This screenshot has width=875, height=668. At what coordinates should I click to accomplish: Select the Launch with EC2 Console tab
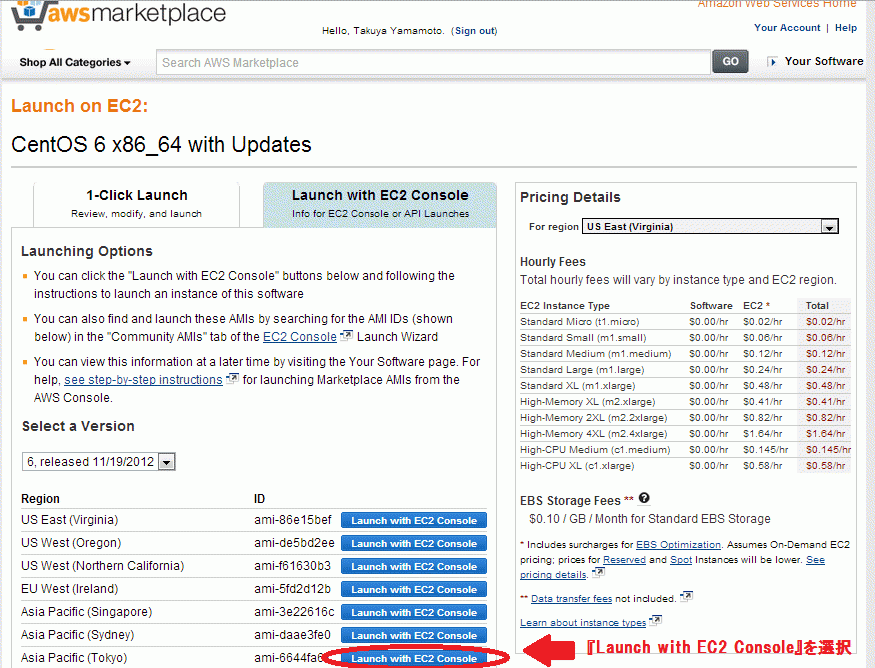(x=380, y=204)
